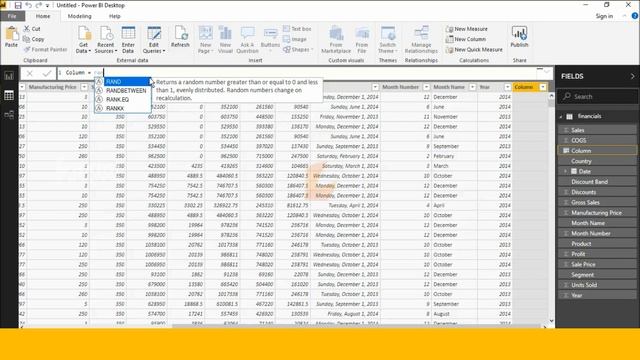Click the Save icon in title bar
The image size is (640, 360).
coord(18,5)
